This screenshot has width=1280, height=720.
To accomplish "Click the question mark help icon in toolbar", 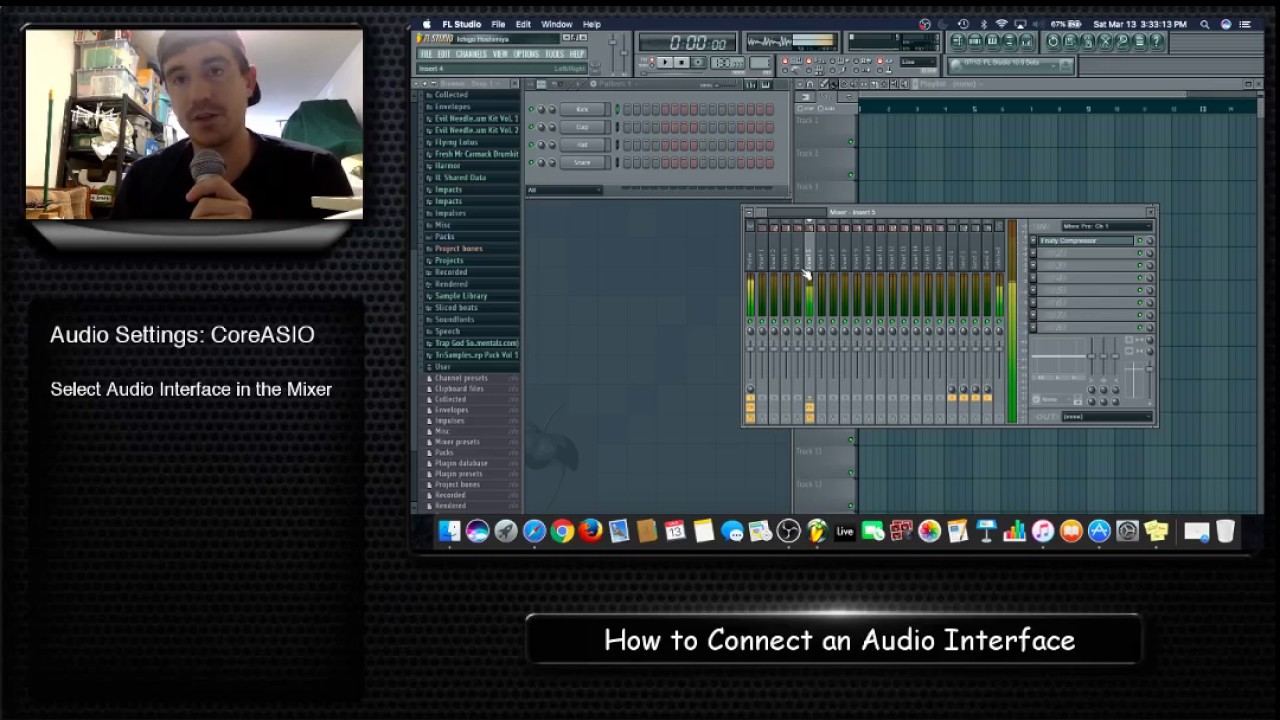I will [1156, 41].
